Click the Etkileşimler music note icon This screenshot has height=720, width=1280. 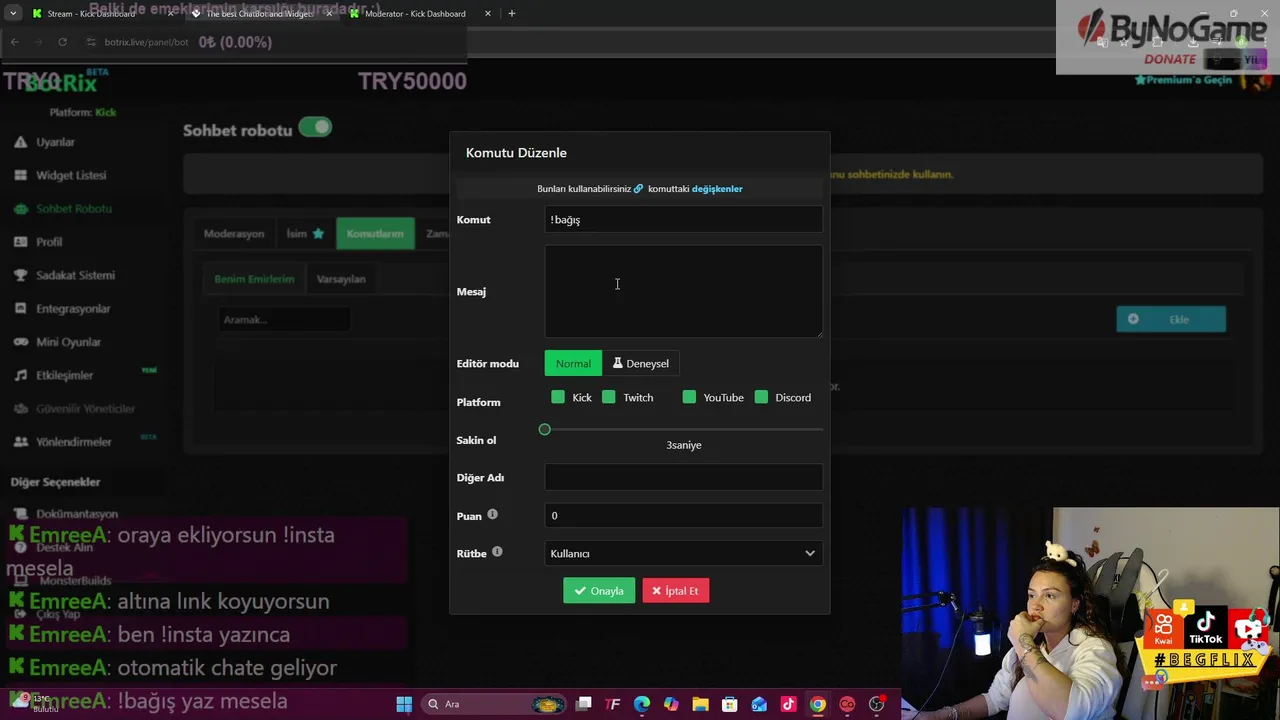point(20,375)
